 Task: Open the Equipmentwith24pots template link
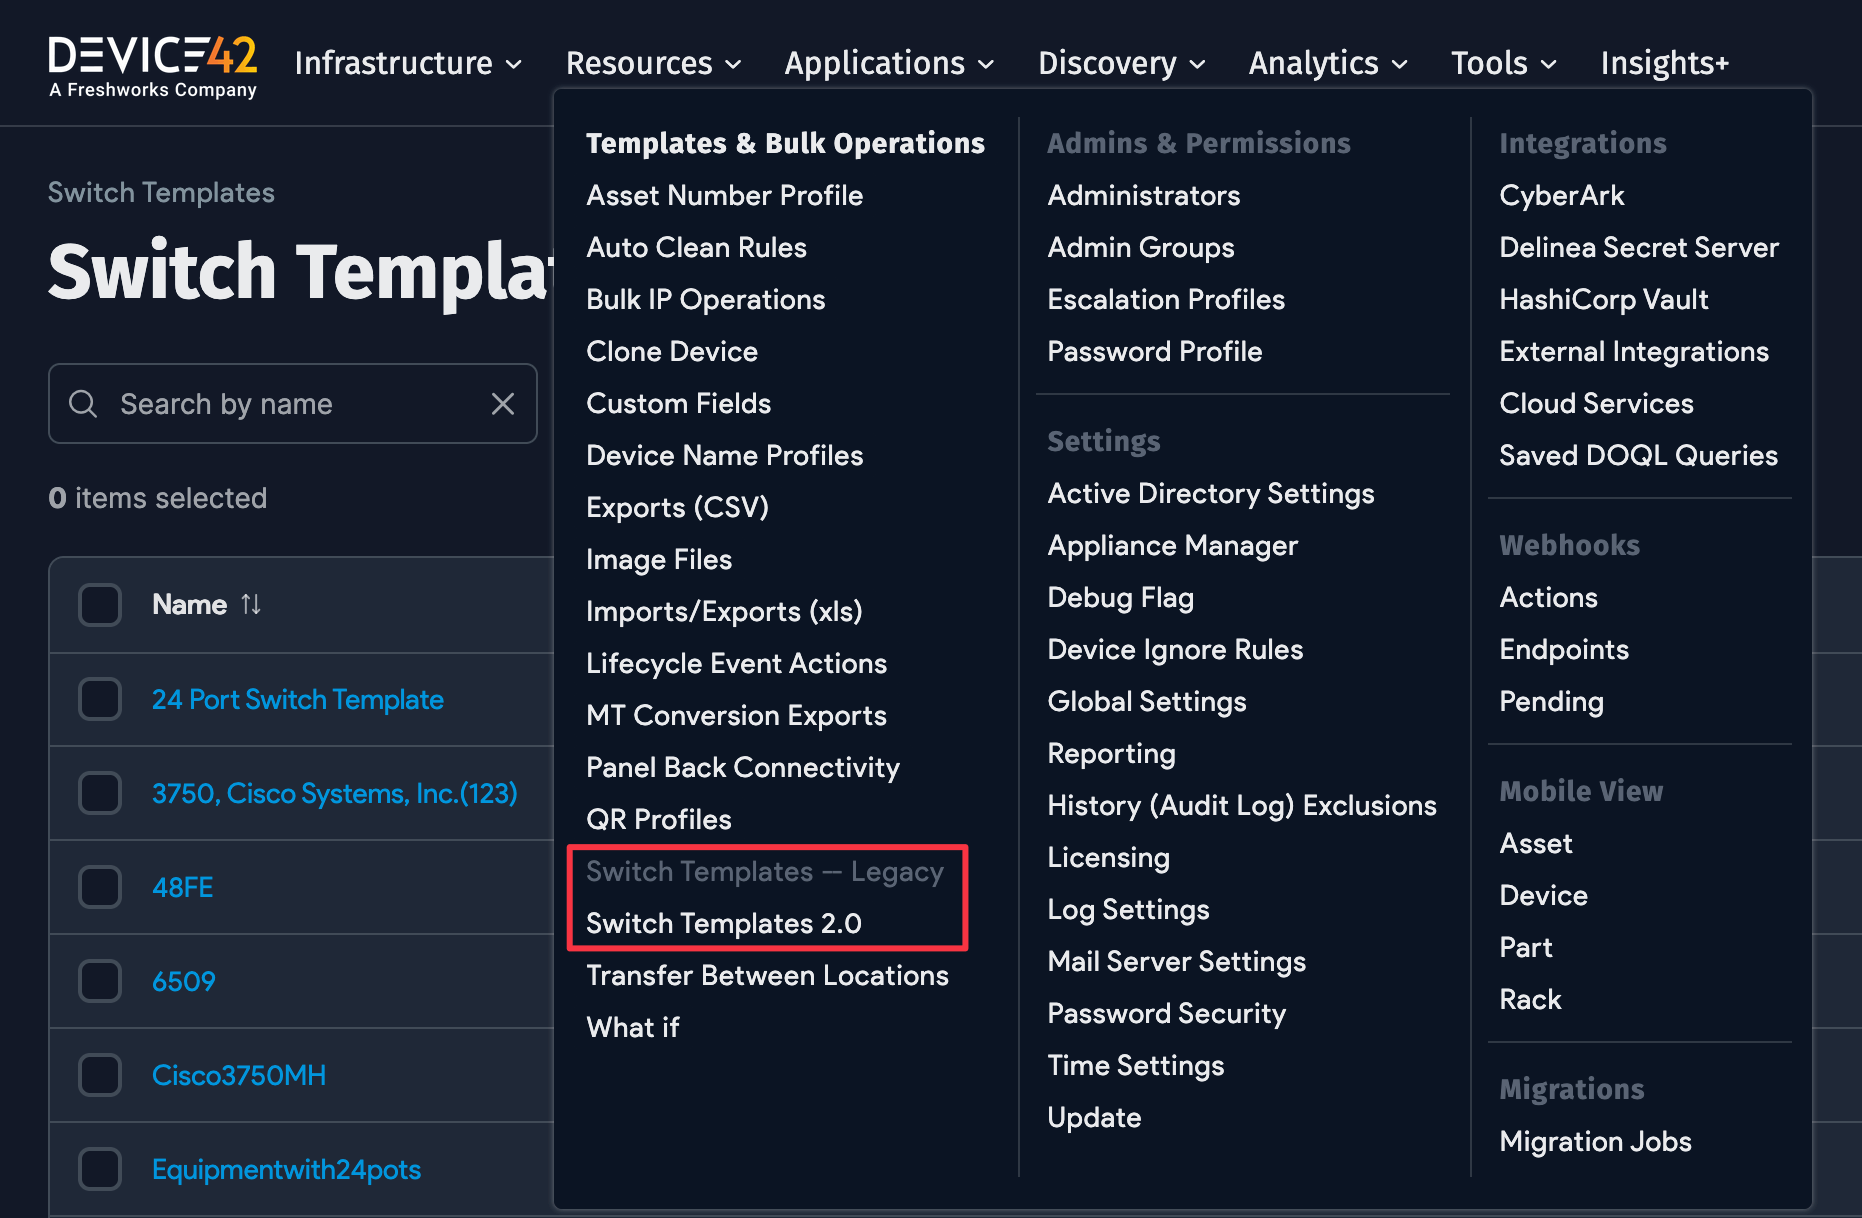[286, 1169]
